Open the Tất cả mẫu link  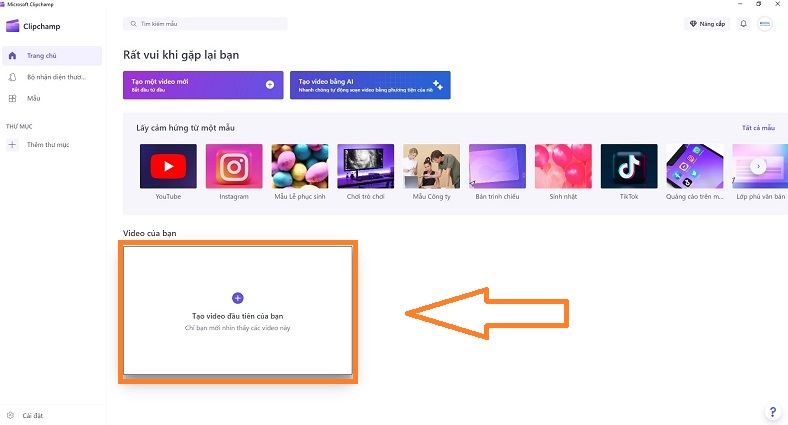point(758,128)
